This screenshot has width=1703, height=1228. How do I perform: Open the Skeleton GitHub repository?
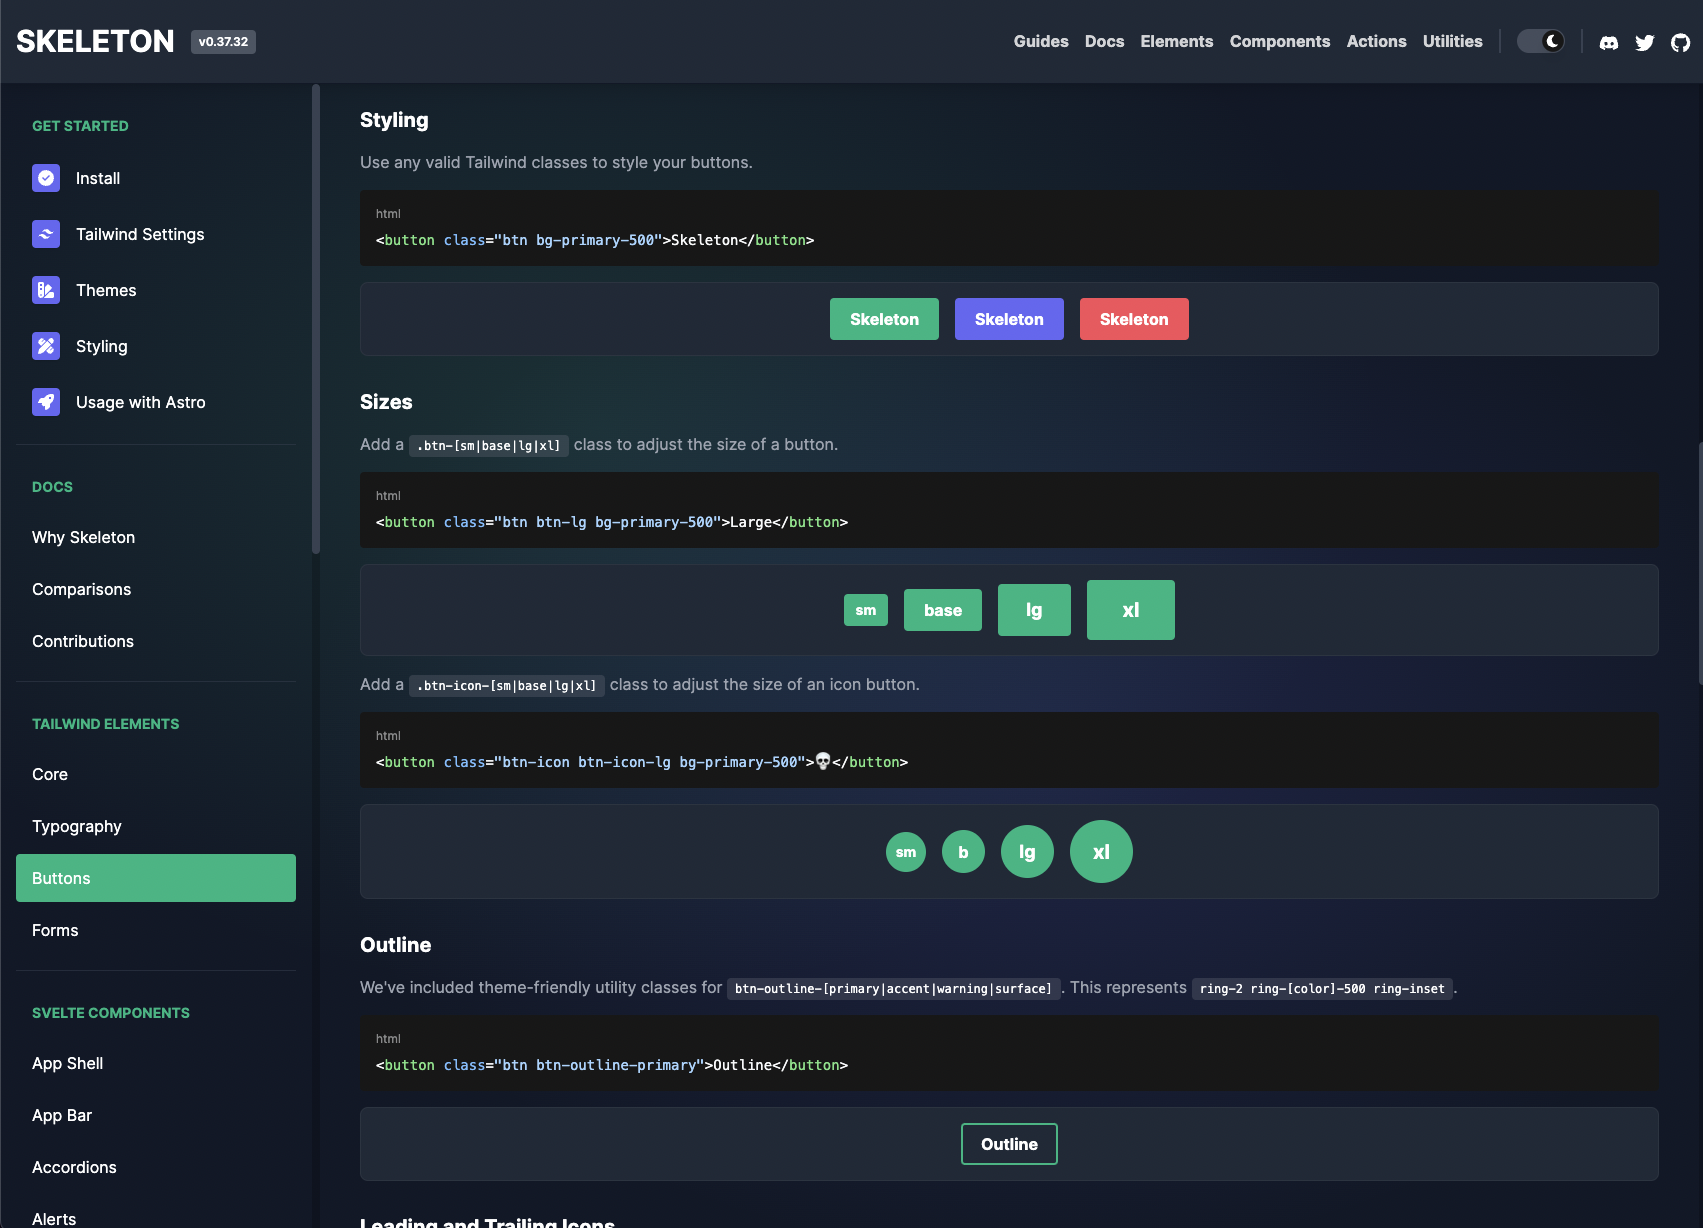pyautogui.click(x=1679, y=42)
